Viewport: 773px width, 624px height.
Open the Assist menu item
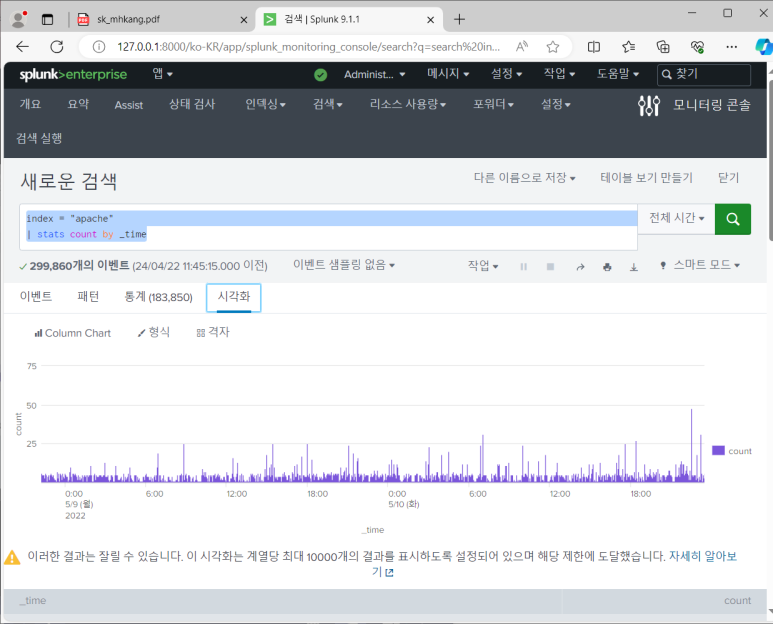tap(129, 105)
